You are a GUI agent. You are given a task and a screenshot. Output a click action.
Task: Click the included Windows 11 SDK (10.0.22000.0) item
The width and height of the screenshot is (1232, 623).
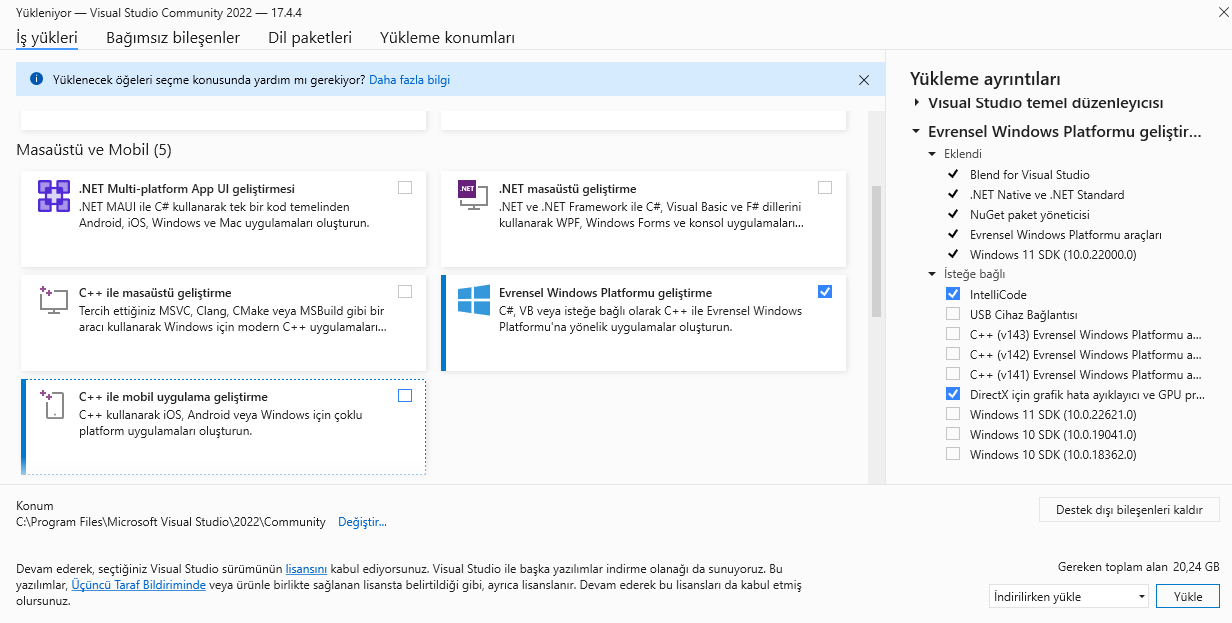(1053, 254)
